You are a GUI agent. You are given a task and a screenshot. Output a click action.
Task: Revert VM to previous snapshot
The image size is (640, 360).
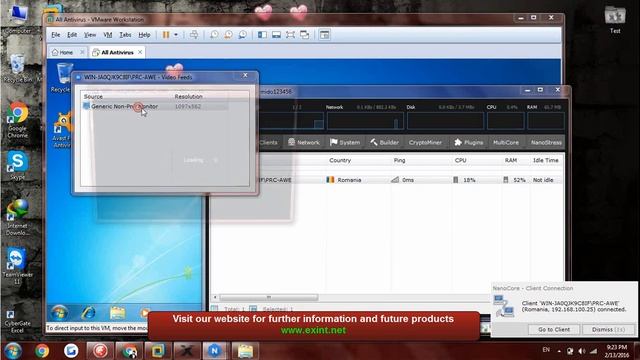[x=228, y=35]
